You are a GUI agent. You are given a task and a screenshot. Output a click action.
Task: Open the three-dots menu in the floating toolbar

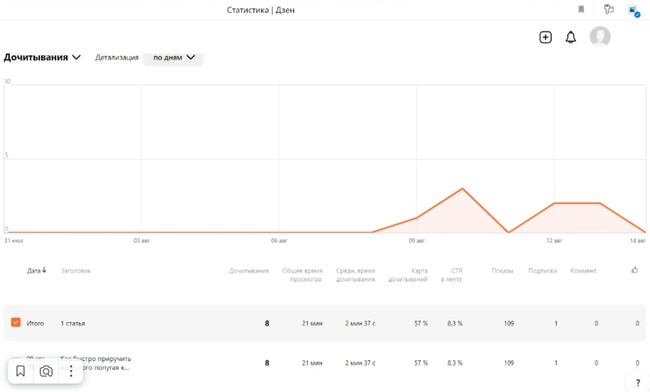[71, 371]
